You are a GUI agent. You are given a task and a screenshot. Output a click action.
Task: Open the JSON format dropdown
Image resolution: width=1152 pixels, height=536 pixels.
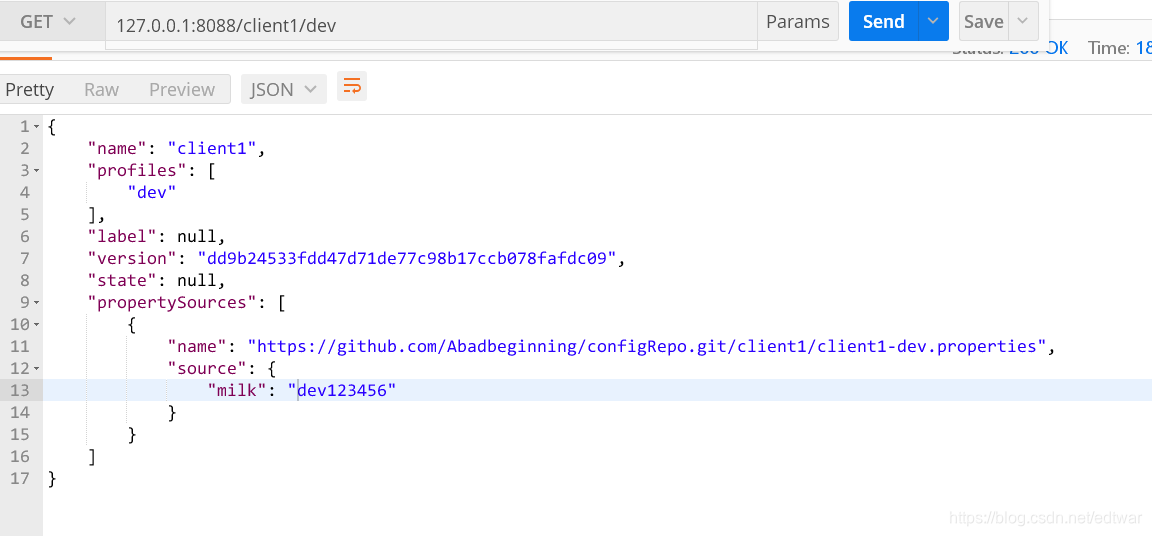pyautogui.click(x=284, y=90)
